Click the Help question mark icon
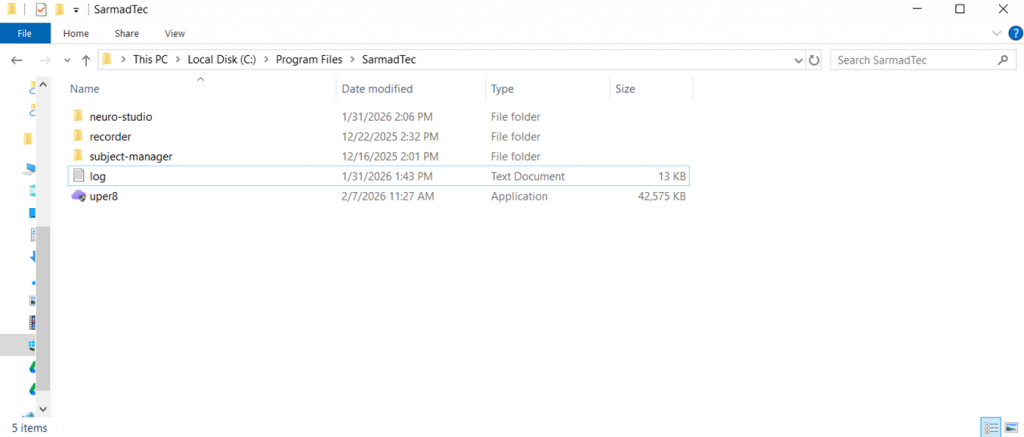Image resolution: width=1024 pixels, height=437 pixels. 1016,33
